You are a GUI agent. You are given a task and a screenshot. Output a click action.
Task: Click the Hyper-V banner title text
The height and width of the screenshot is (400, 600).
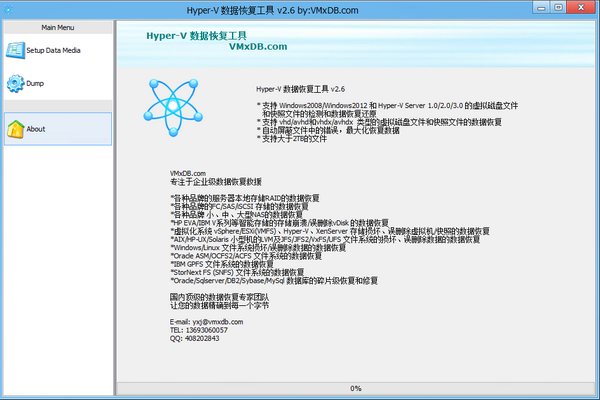click(x=196, y=36)
